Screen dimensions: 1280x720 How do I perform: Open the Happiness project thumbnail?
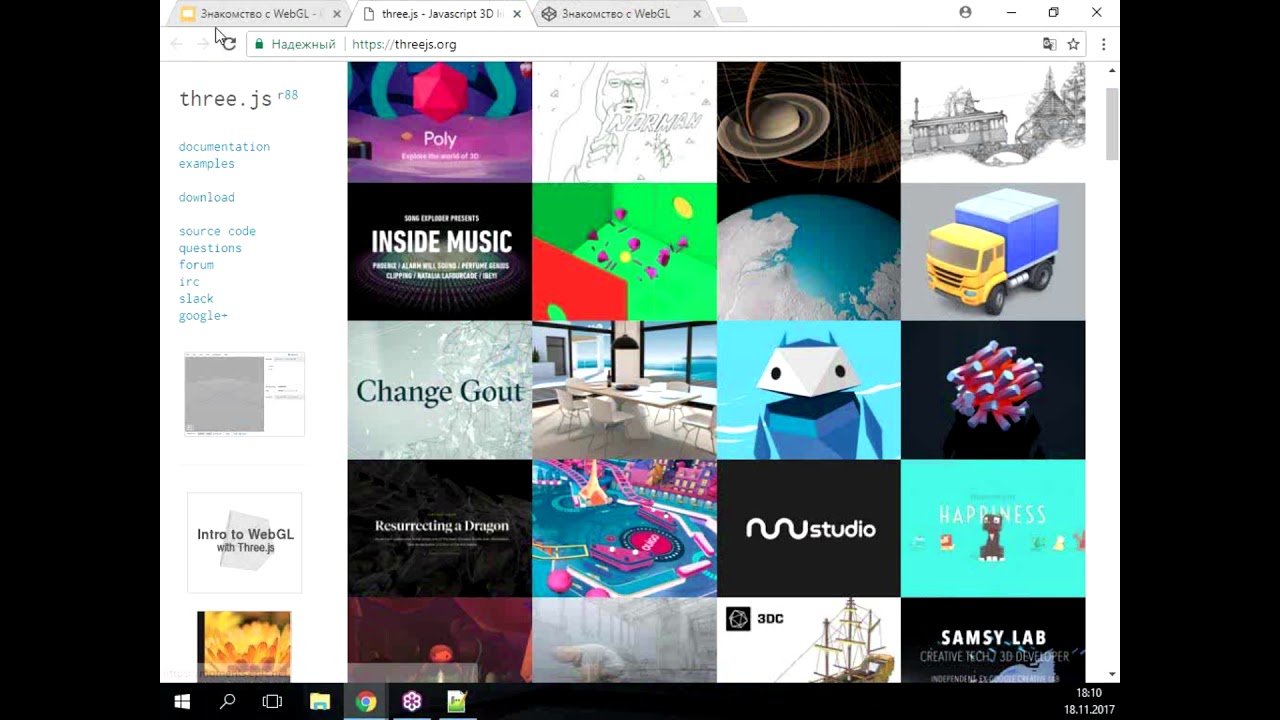(993, 528)
